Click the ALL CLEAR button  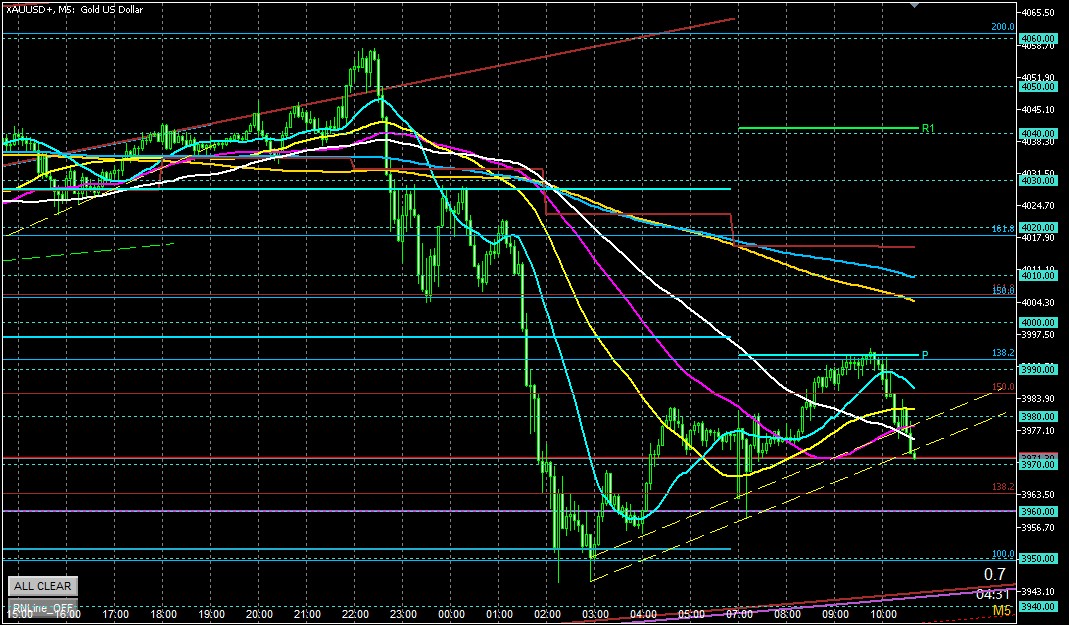click(42, 586)
